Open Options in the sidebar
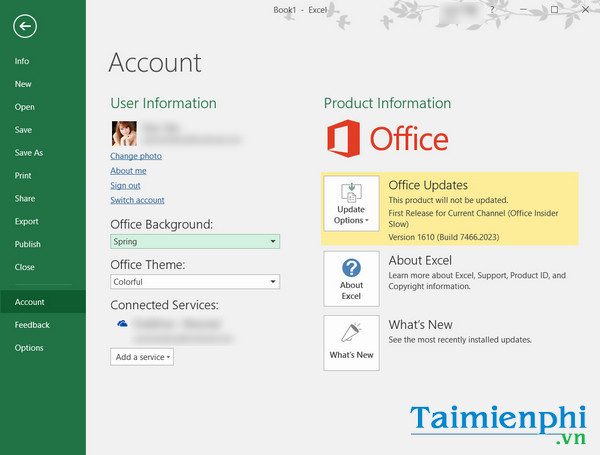This screenshot has width=600, height=455. 29,348
